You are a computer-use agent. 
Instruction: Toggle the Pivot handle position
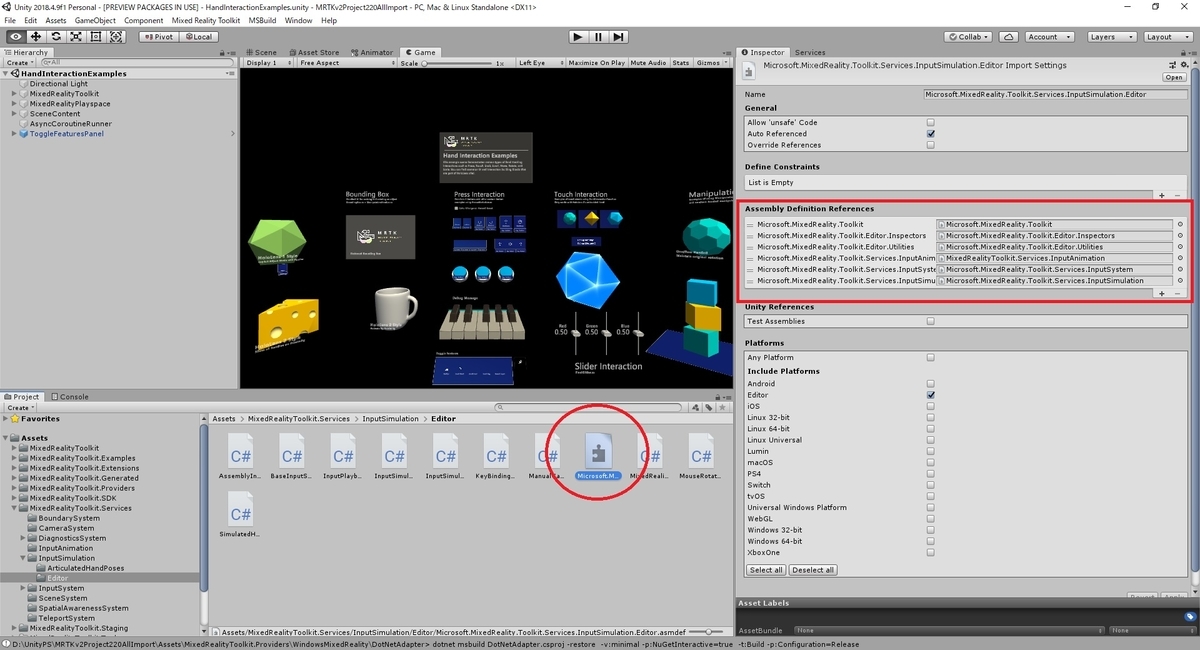tap(158, 36)
